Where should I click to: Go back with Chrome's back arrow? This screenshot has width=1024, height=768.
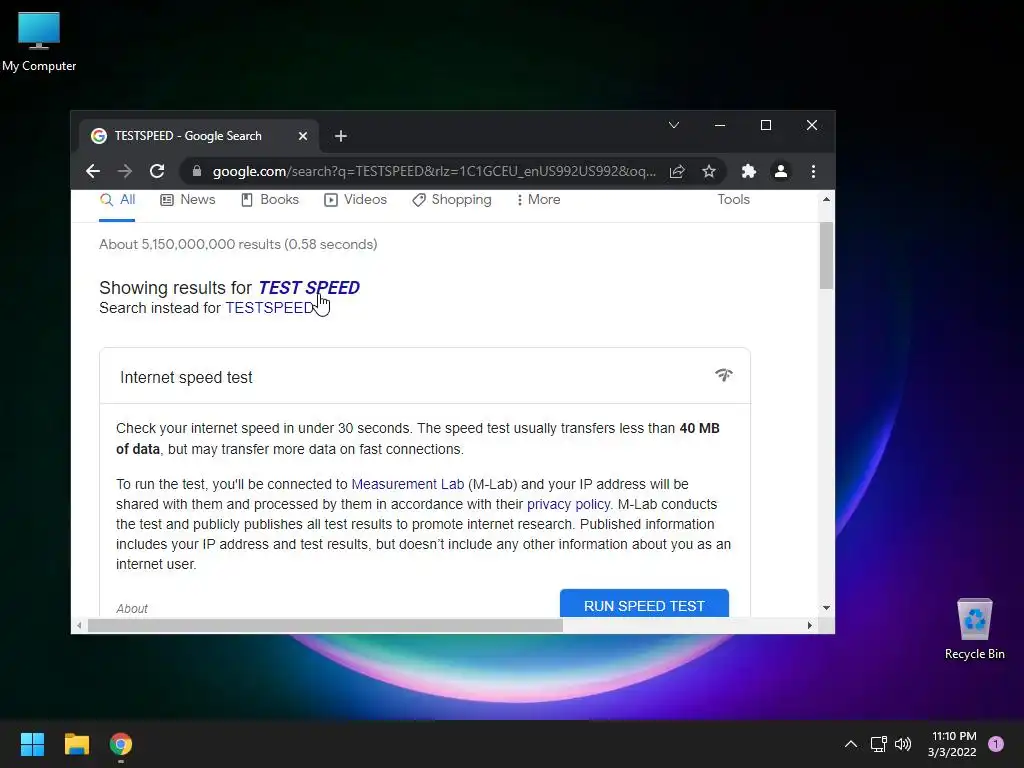[x=93, y=172]
